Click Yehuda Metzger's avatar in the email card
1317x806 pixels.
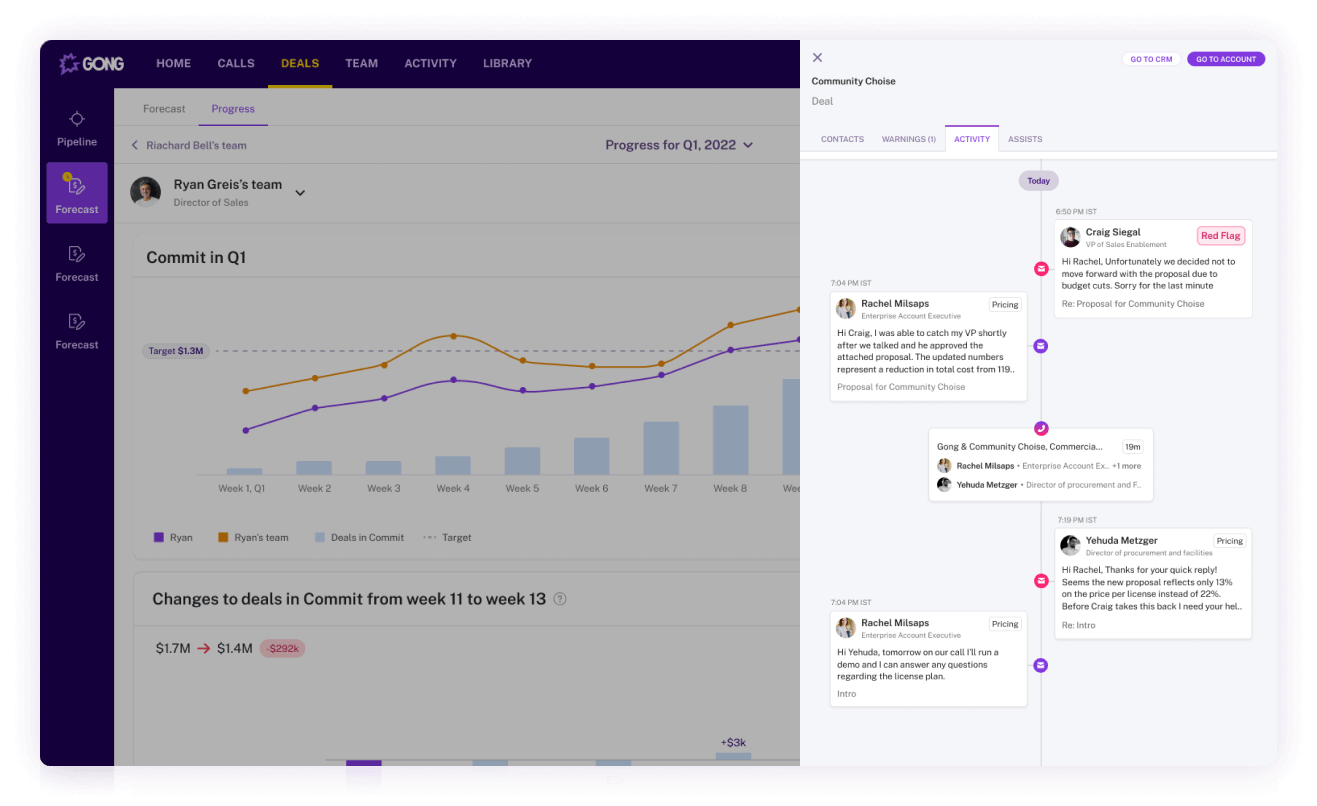pos(1070,545)
